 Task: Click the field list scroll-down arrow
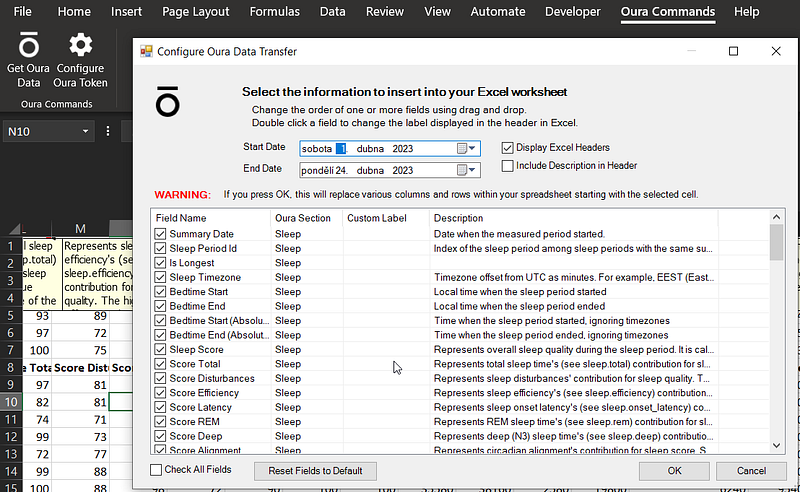pyautogui.click(x=777, y=446)
